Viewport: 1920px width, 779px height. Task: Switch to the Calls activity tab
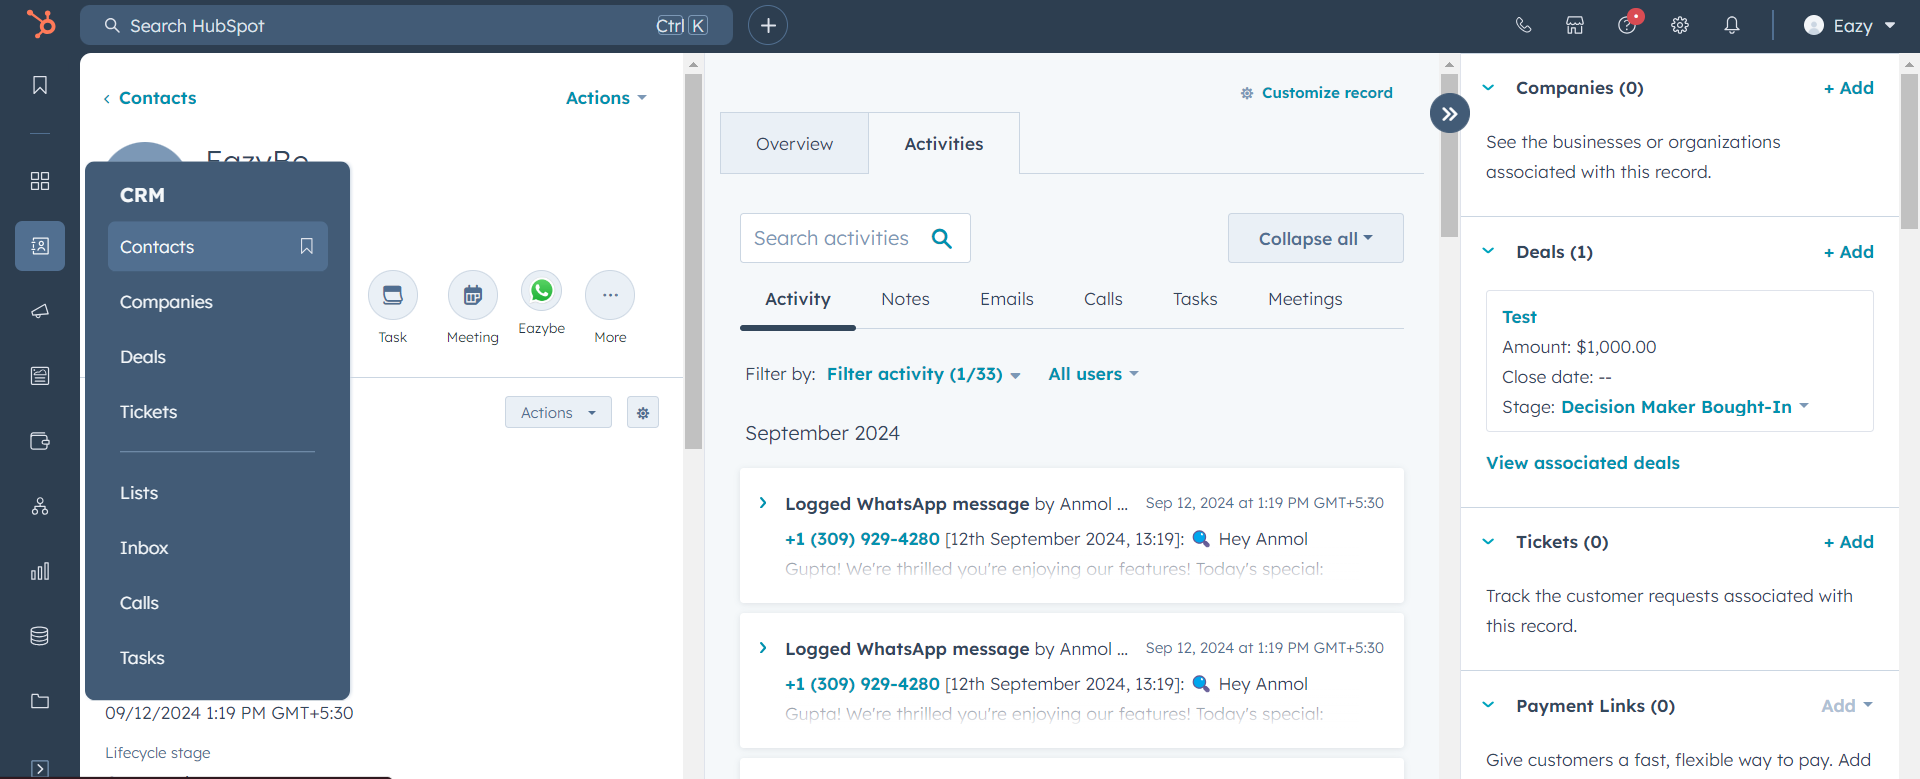[1103, 299]
